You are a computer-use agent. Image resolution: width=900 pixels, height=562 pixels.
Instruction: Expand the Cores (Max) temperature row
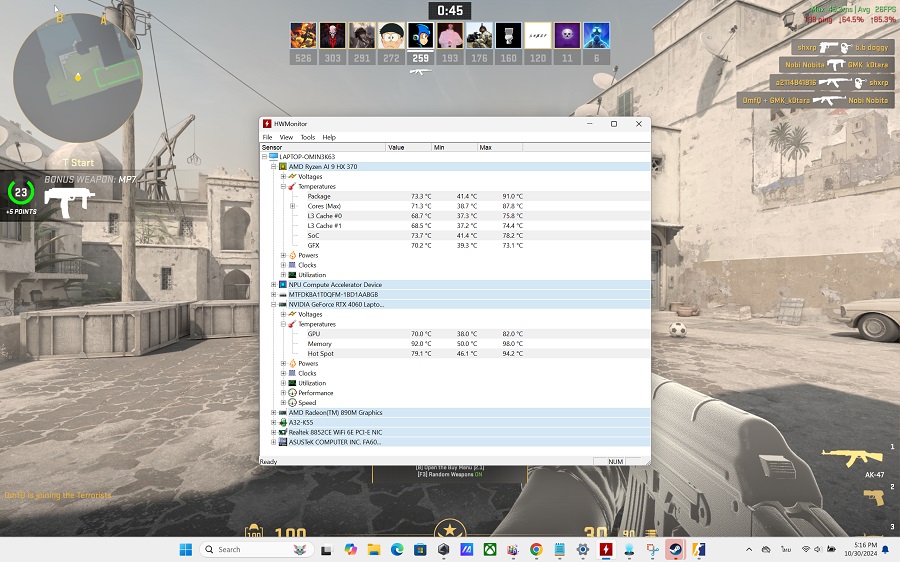(292, 206)
